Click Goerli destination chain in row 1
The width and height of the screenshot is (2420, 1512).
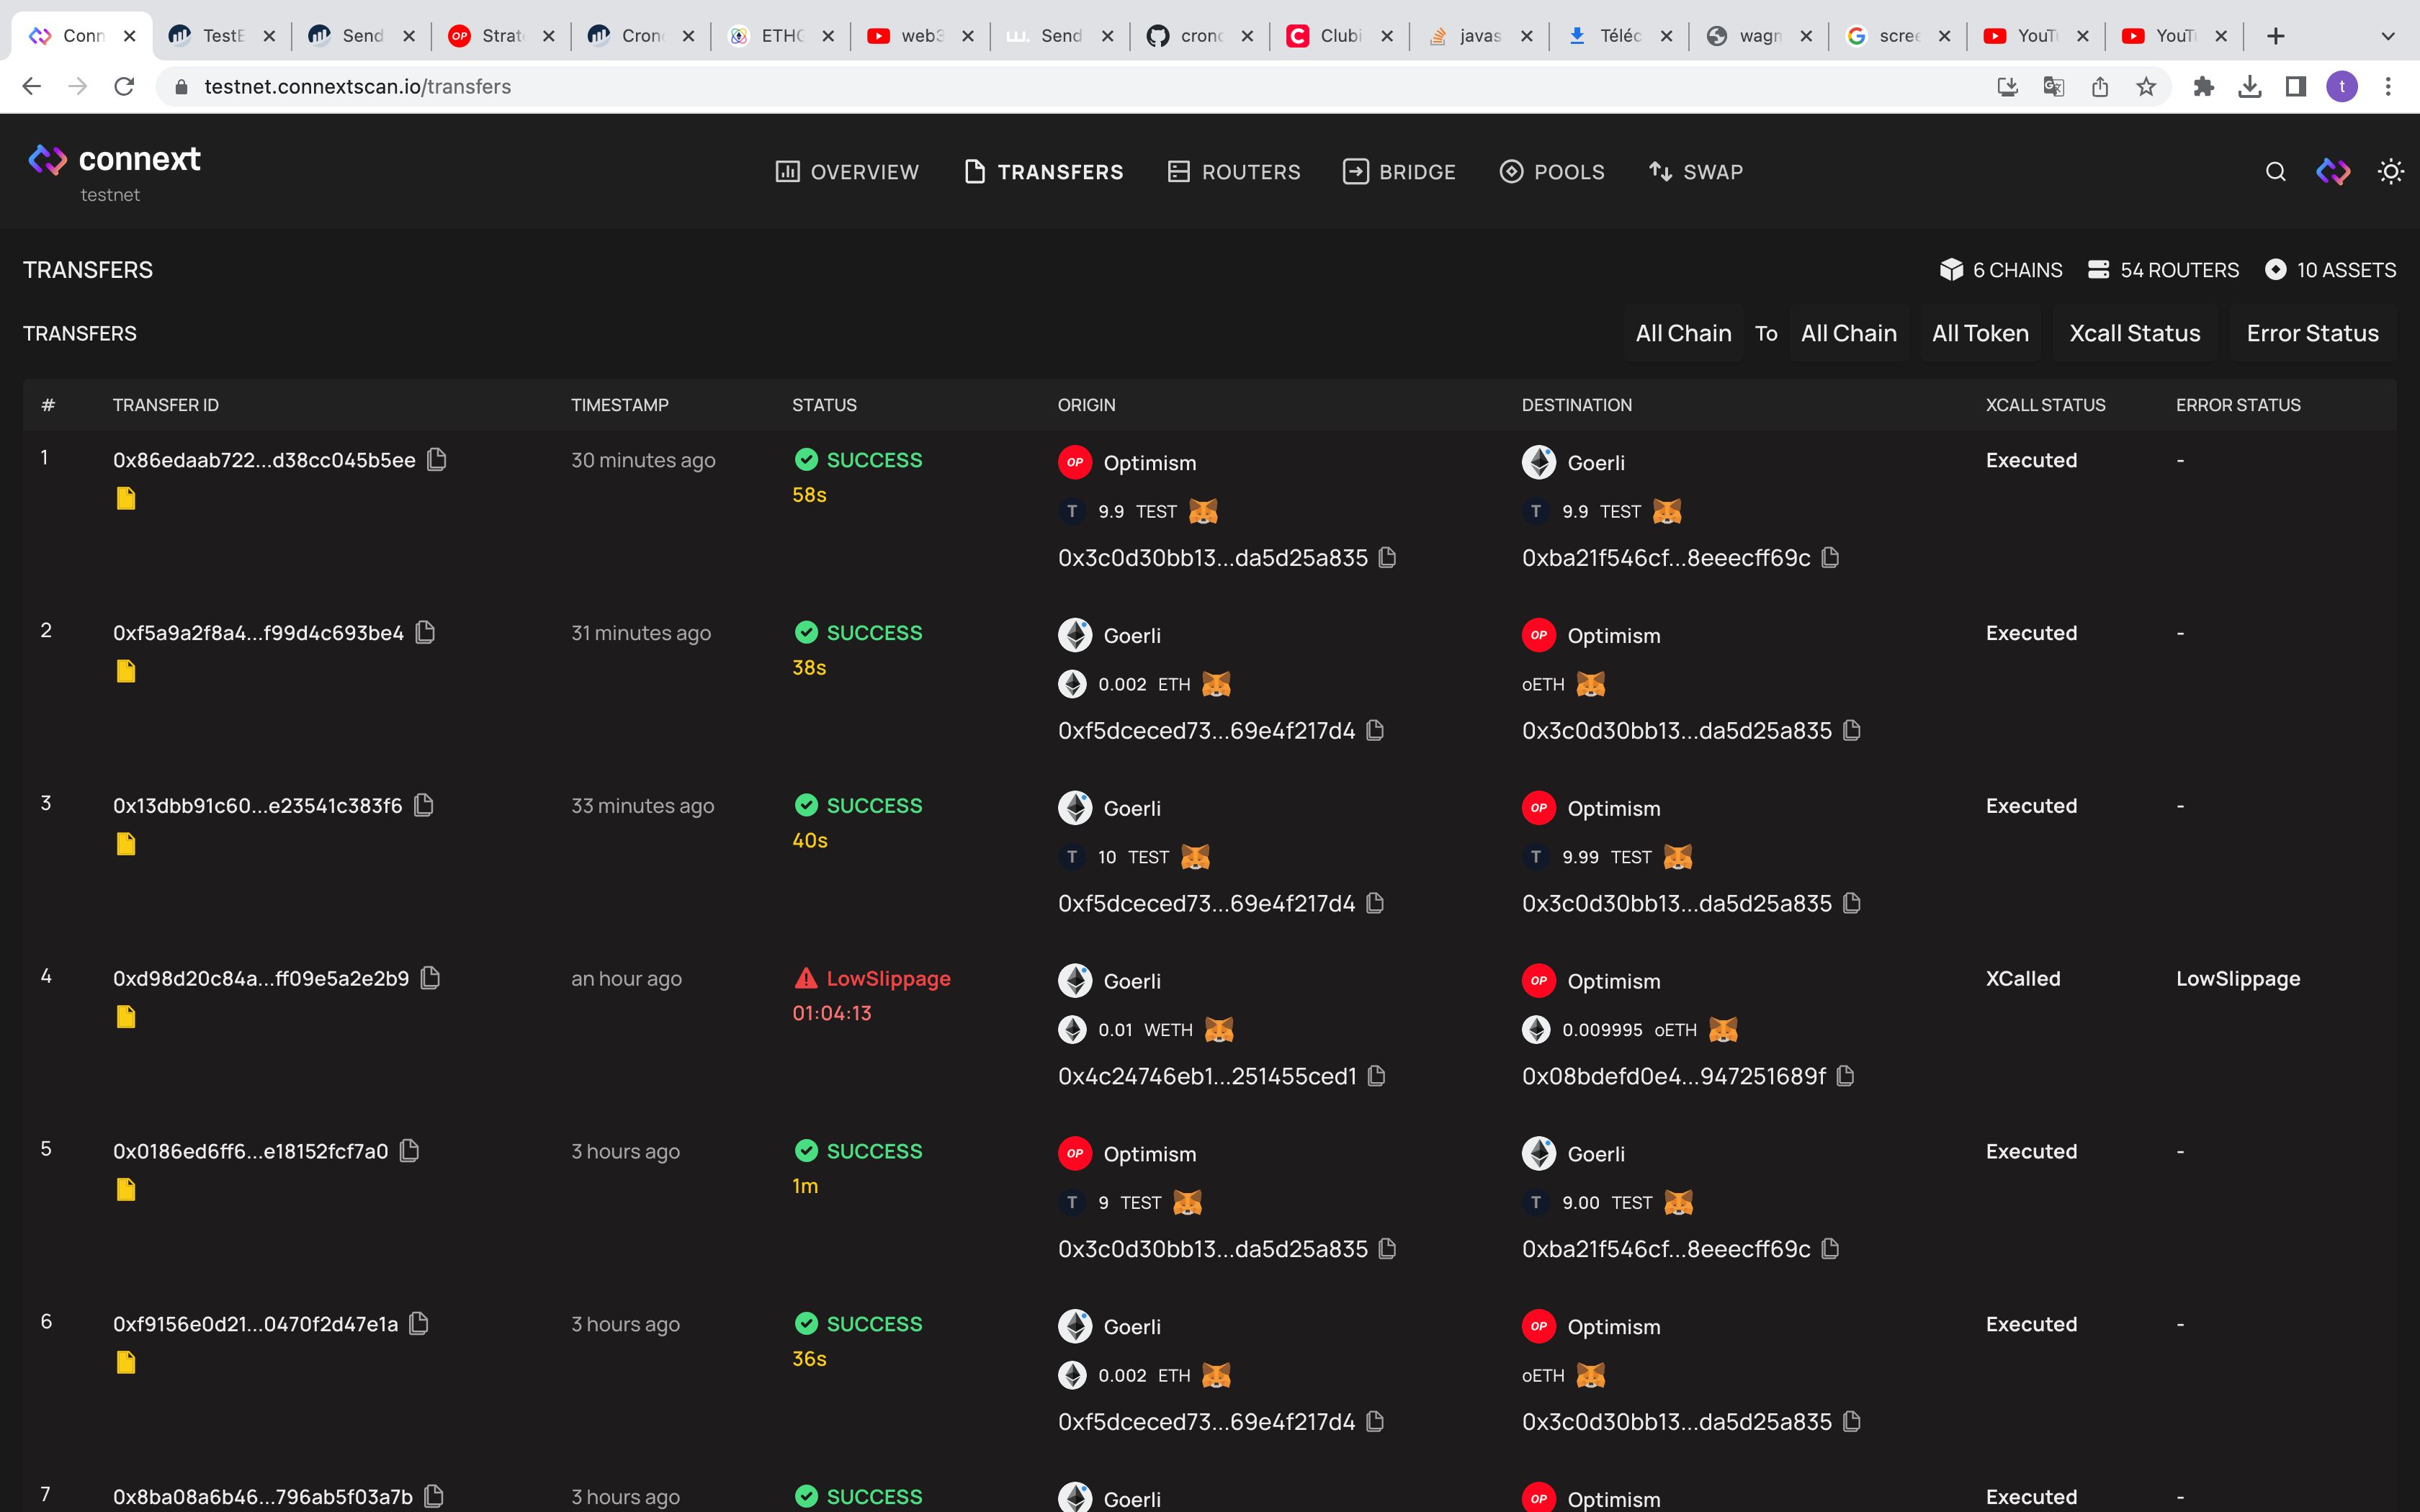(1574, 463)
